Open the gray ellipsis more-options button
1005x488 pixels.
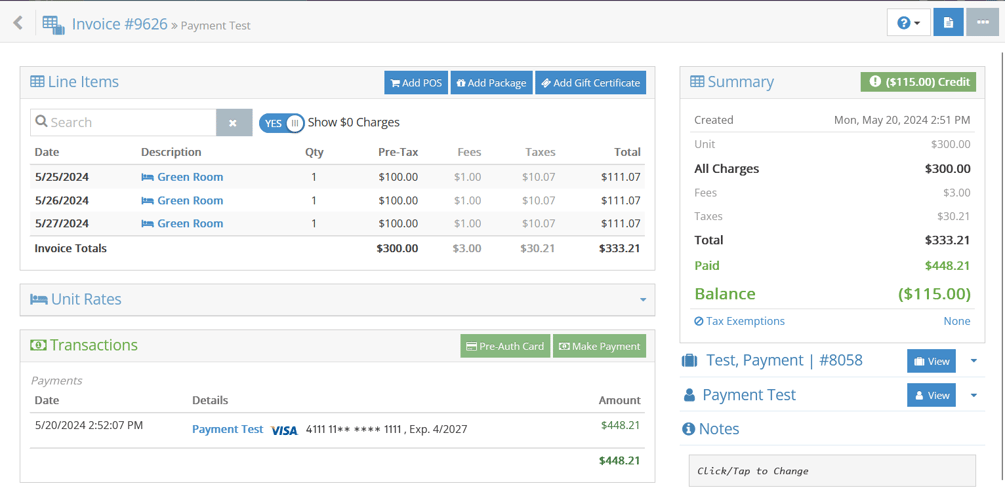[983, 22]
